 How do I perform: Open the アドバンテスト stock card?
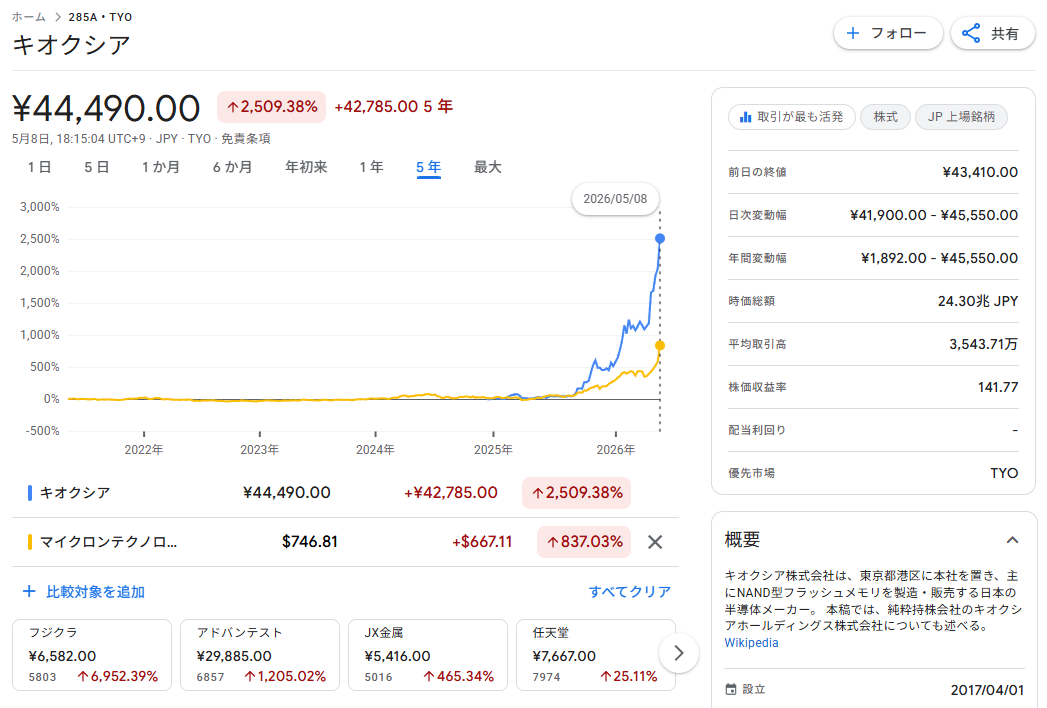(x=260, y=655)
